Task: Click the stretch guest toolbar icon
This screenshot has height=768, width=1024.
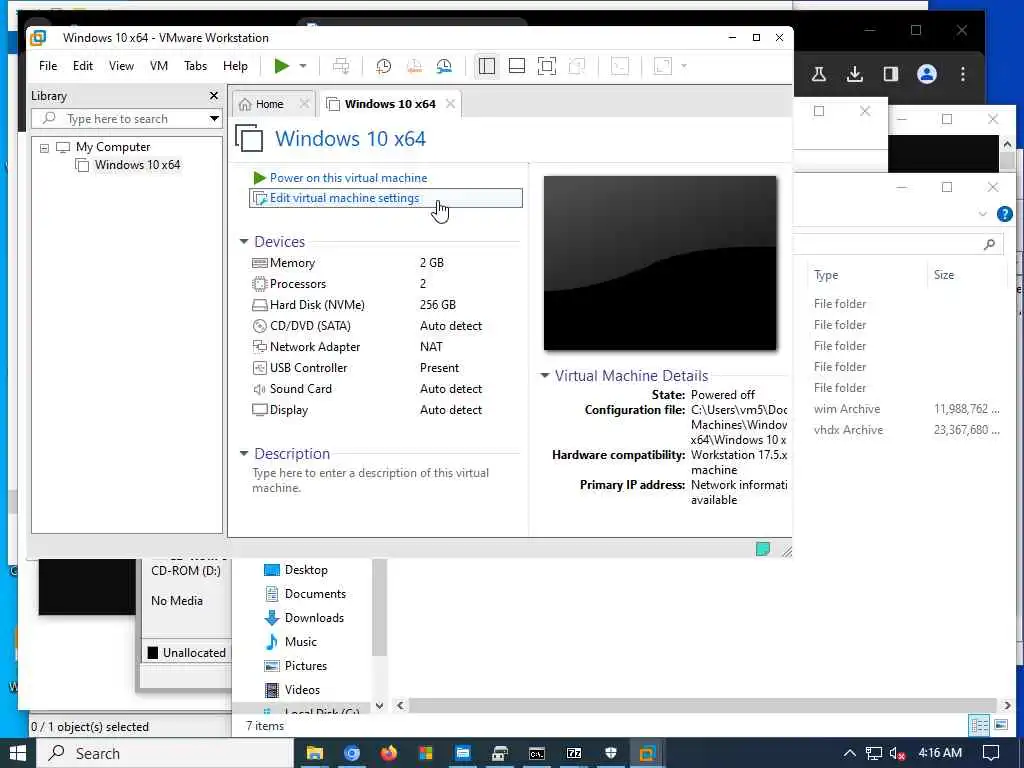Action: (663, 66)
